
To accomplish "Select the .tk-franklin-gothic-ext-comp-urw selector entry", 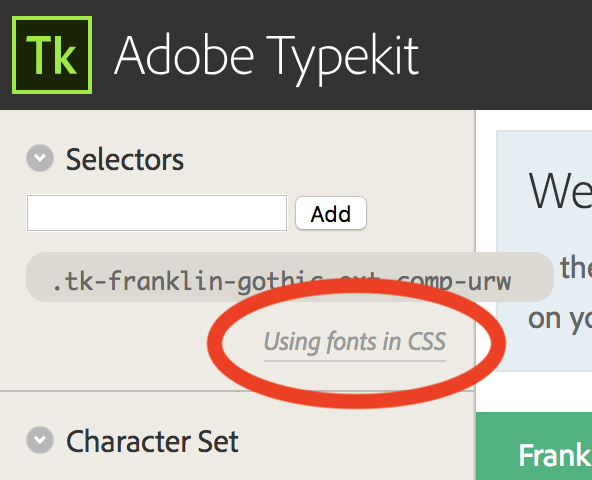I will tap(290, 277).
